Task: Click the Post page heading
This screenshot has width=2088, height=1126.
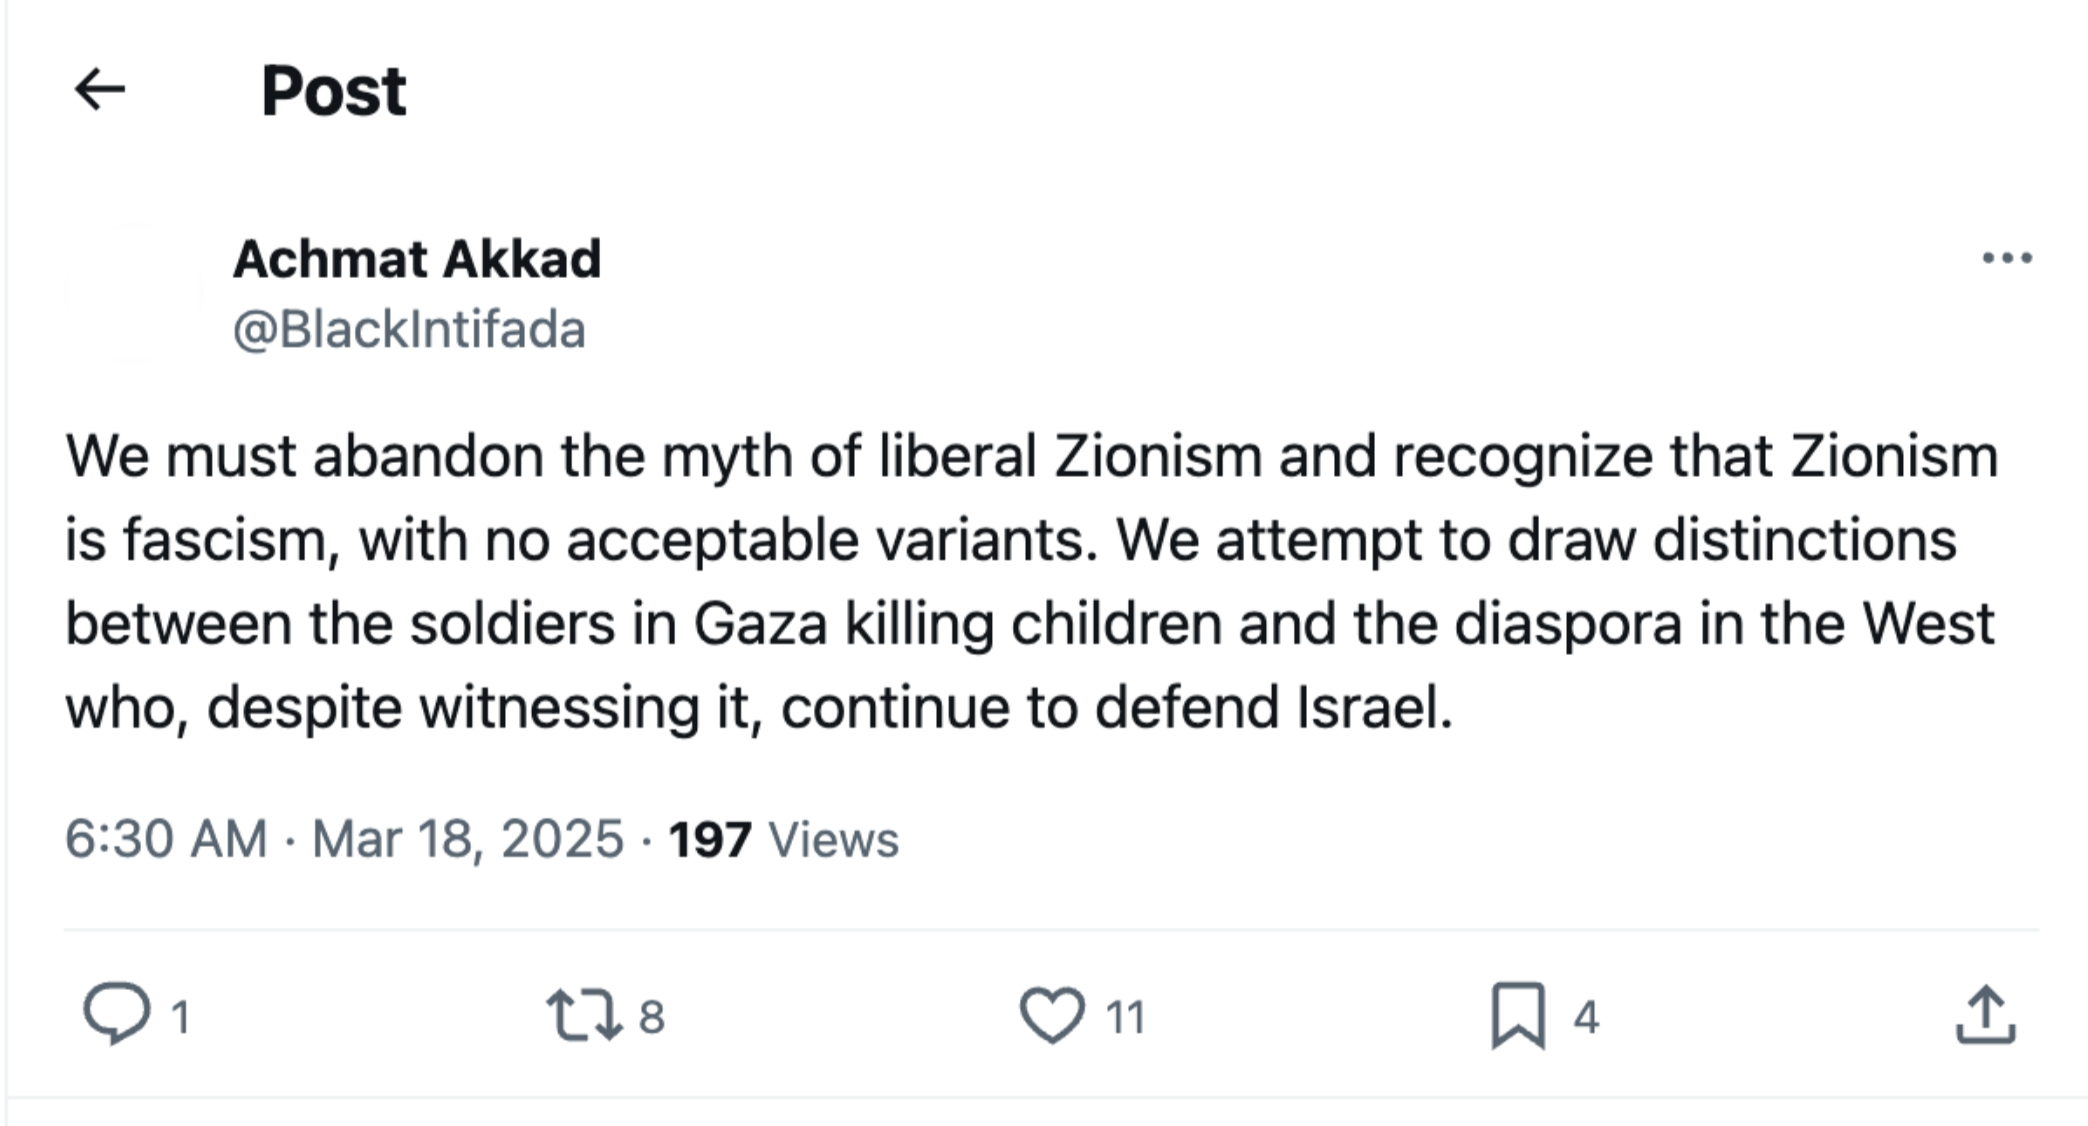Action: 334,91
